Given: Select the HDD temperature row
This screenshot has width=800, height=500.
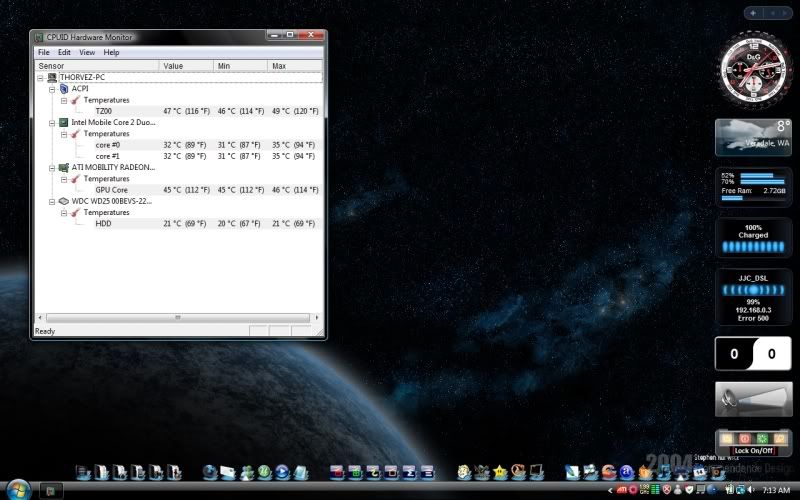Looking at the screenshot, I should coord(207,223).
